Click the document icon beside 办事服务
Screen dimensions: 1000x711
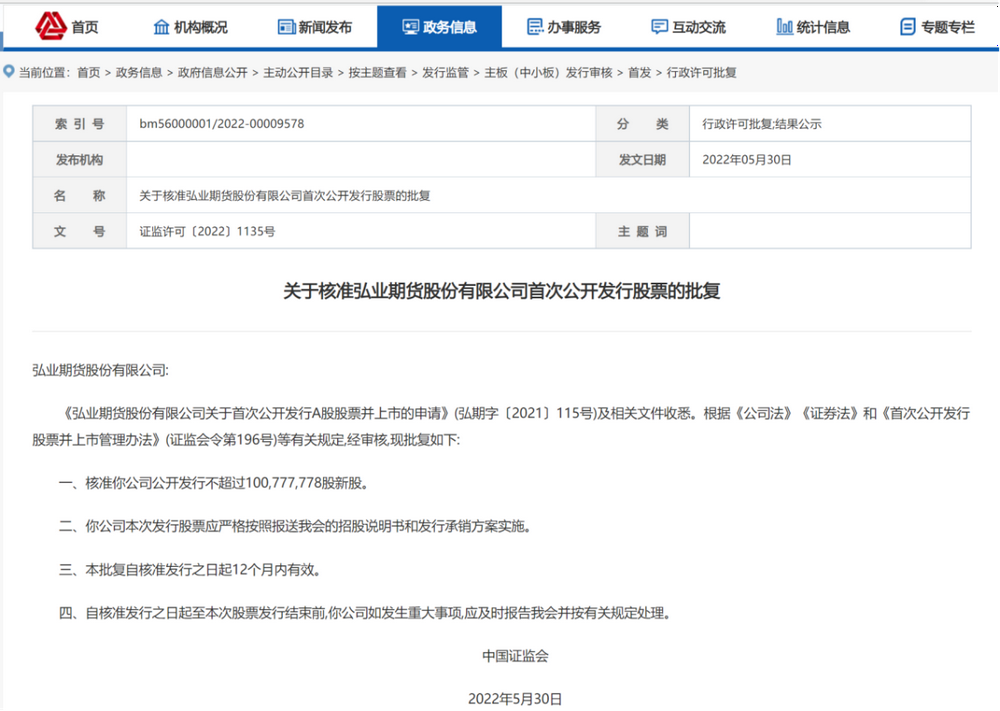(535, 27)
